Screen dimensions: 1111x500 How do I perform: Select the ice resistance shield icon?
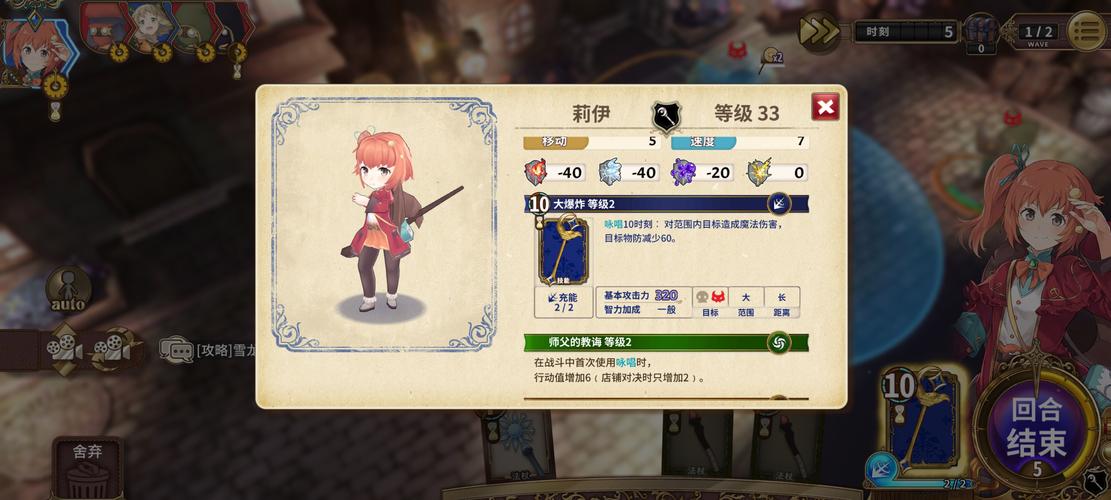pos(609,172)
